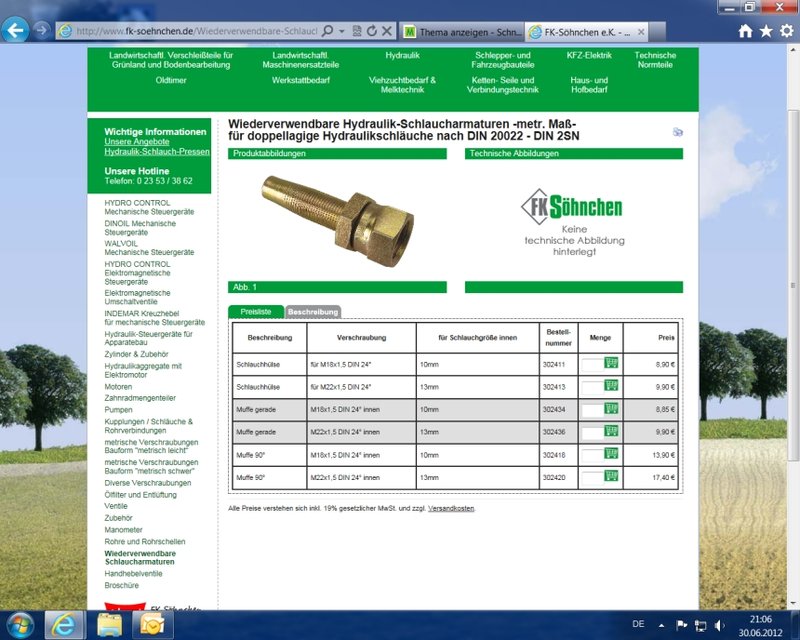Image resolution: width=800 pixels, height=640 pixels.
Task: Switch to the Beschreibung tab
Action: pos(313,312)
